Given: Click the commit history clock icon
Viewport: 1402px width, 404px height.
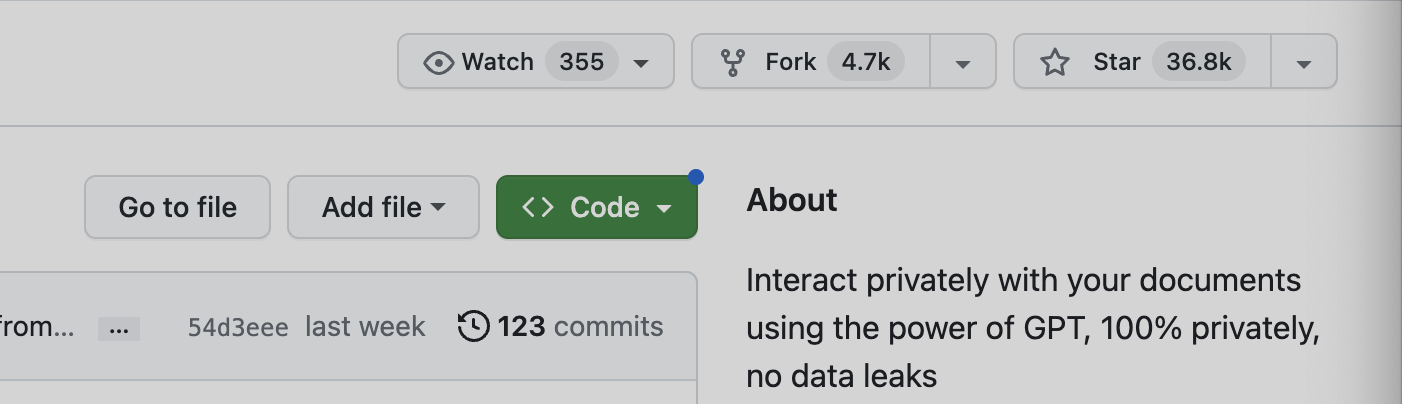Looking at the screenshot, I should point(474,326).
